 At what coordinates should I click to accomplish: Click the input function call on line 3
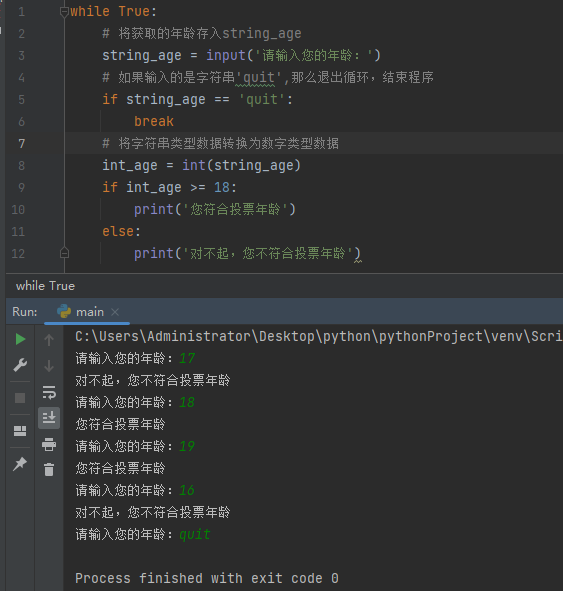click(x=293, y=56)
